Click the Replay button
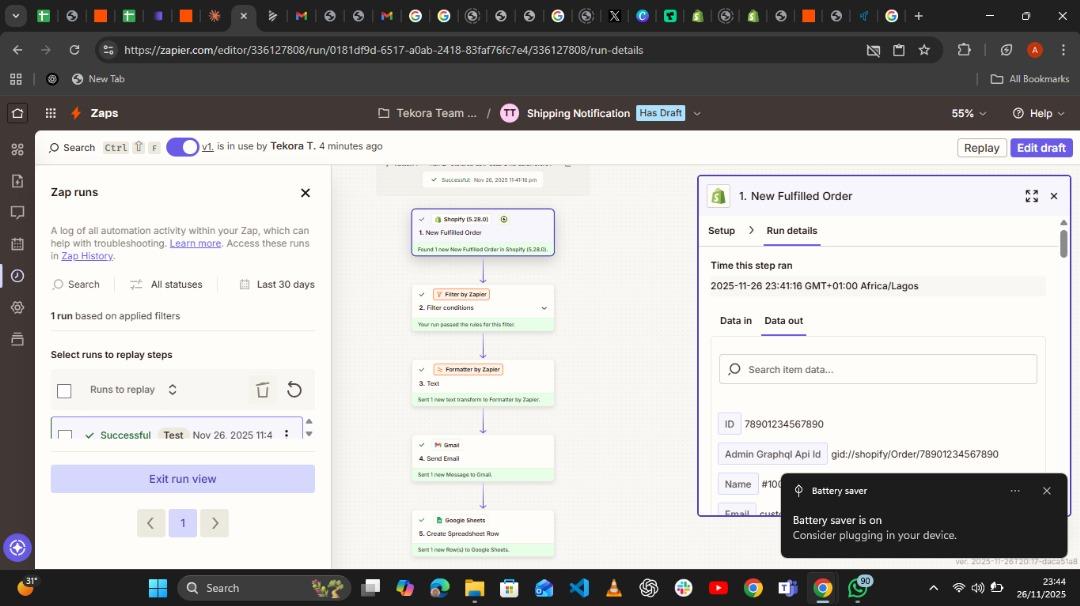 click(x=981, y=147)
